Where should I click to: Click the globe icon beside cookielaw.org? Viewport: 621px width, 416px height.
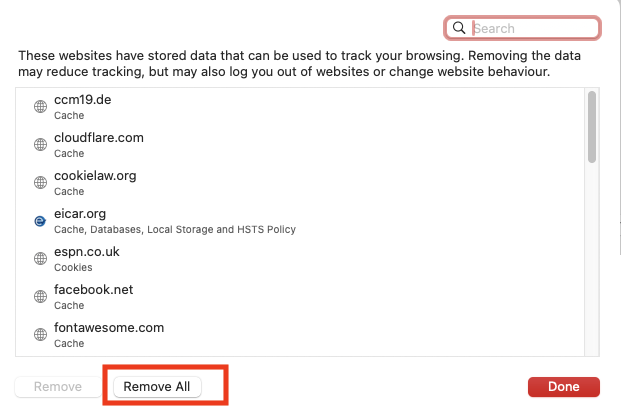(40, 183)
